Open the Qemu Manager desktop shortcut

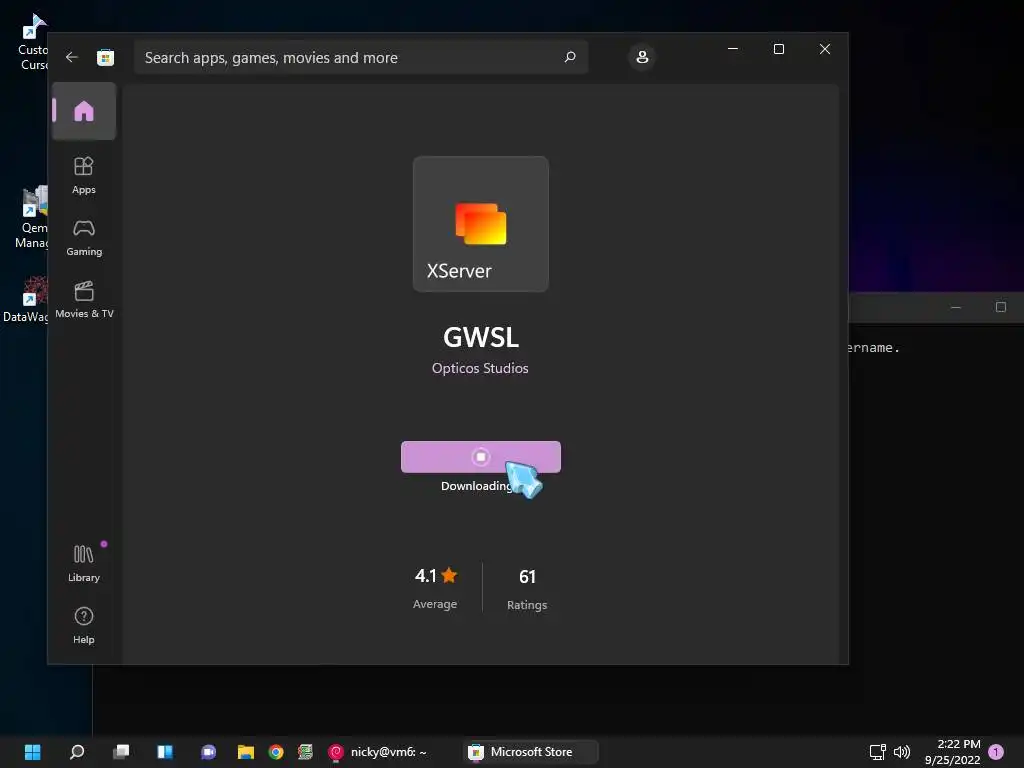(31, 217)
